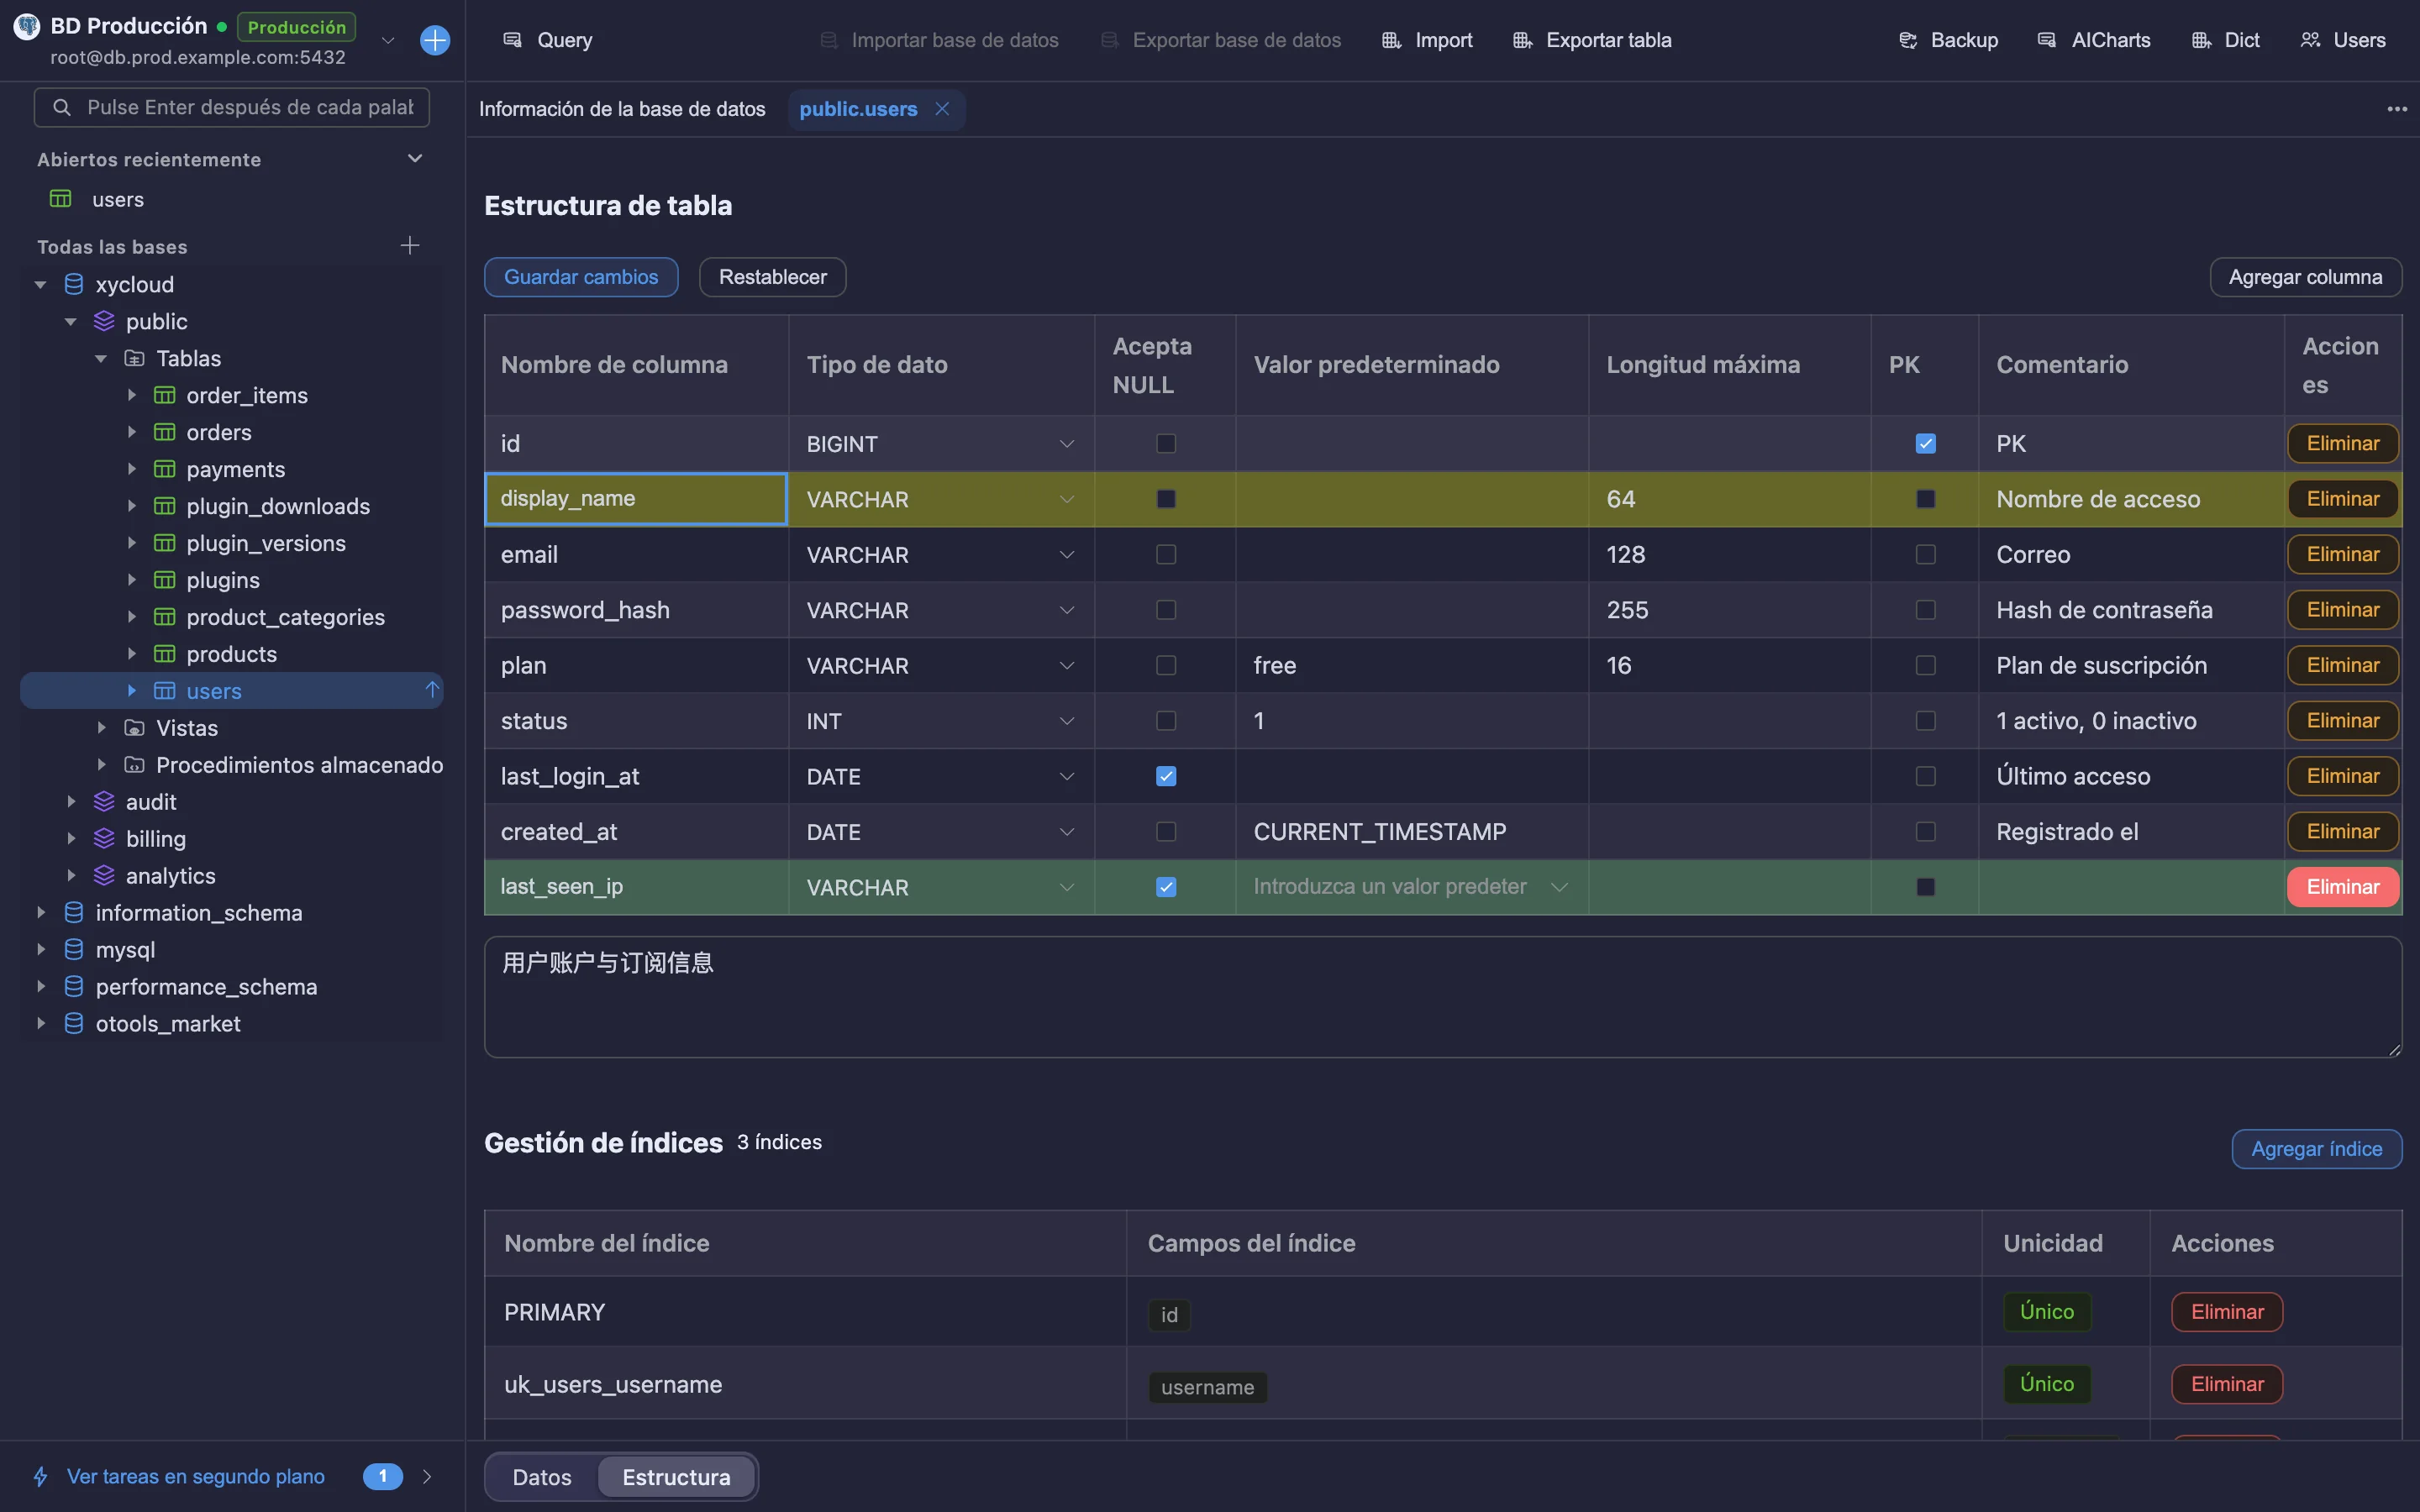Screen dimensions: 2420x1512
Task: Open the Backup tool
Action: (1947, 40)
